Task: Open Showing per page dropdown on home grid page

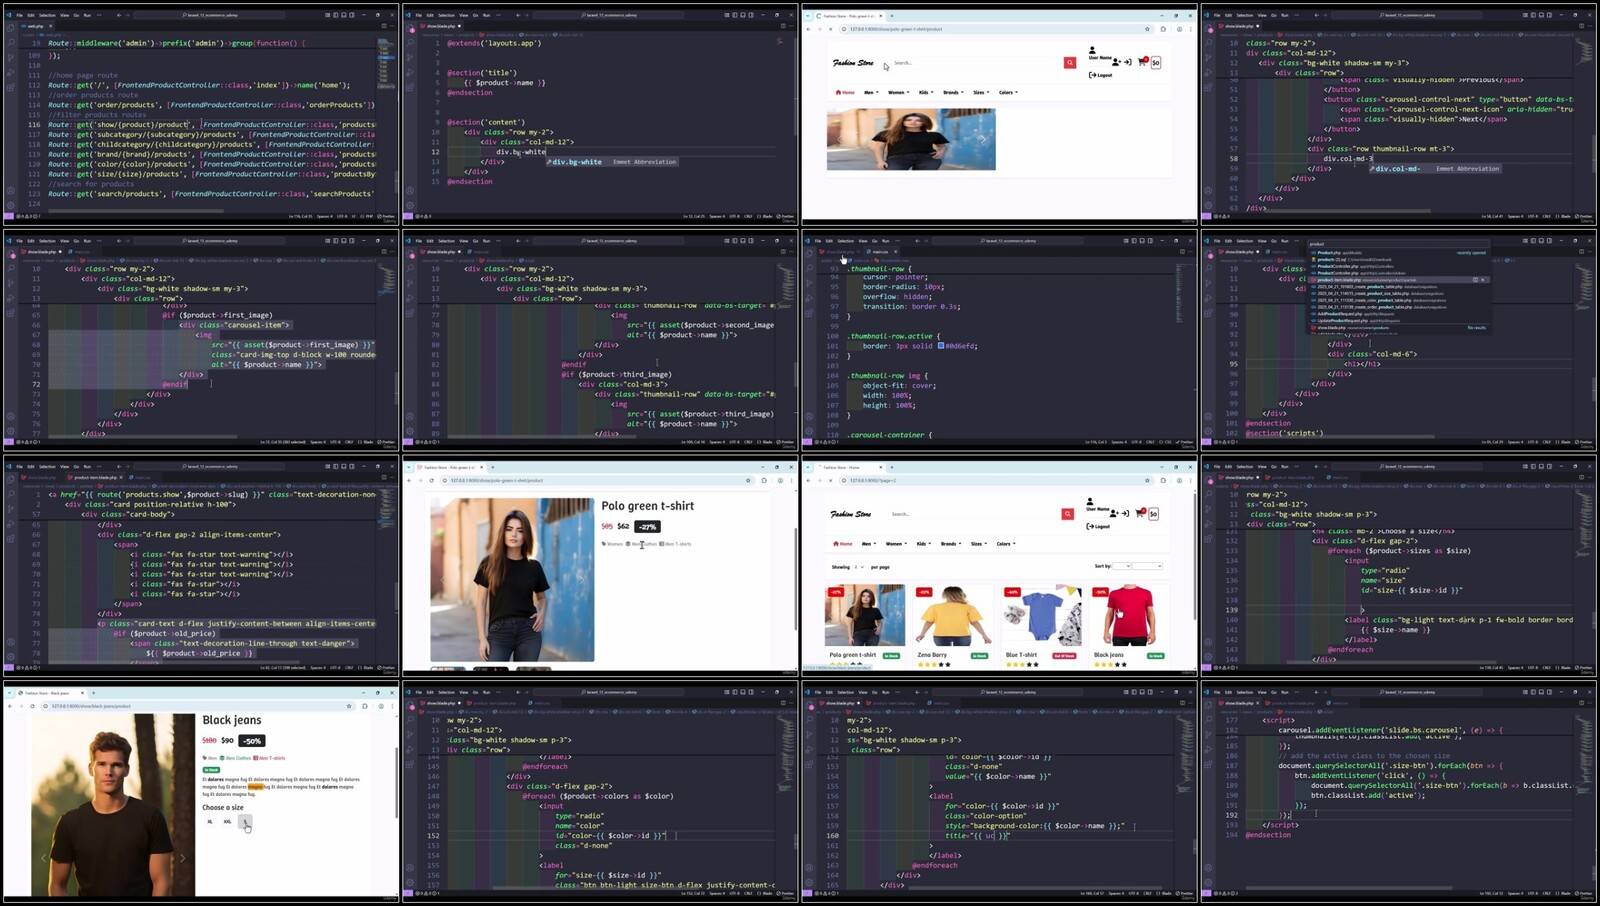Action: [x=859, y=567]
